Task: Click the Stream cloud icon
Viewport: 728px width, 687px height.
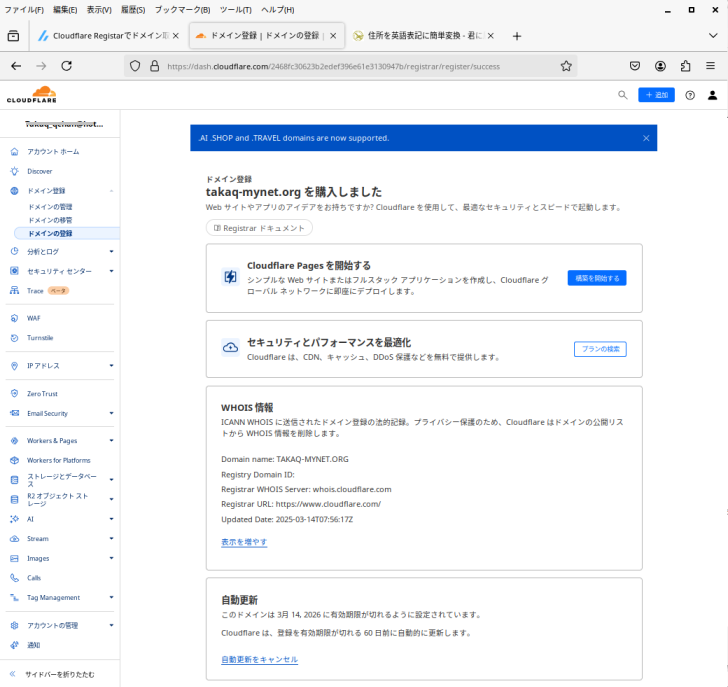Action: [x=14, y=538]
